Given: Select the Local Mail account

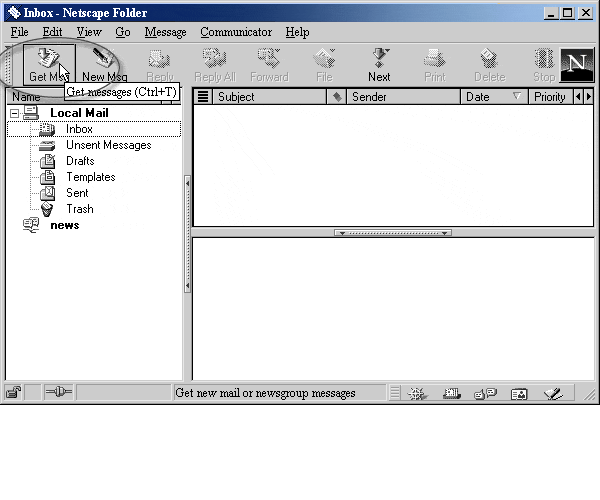Looking at the screenshot, I should pos(79,113).
